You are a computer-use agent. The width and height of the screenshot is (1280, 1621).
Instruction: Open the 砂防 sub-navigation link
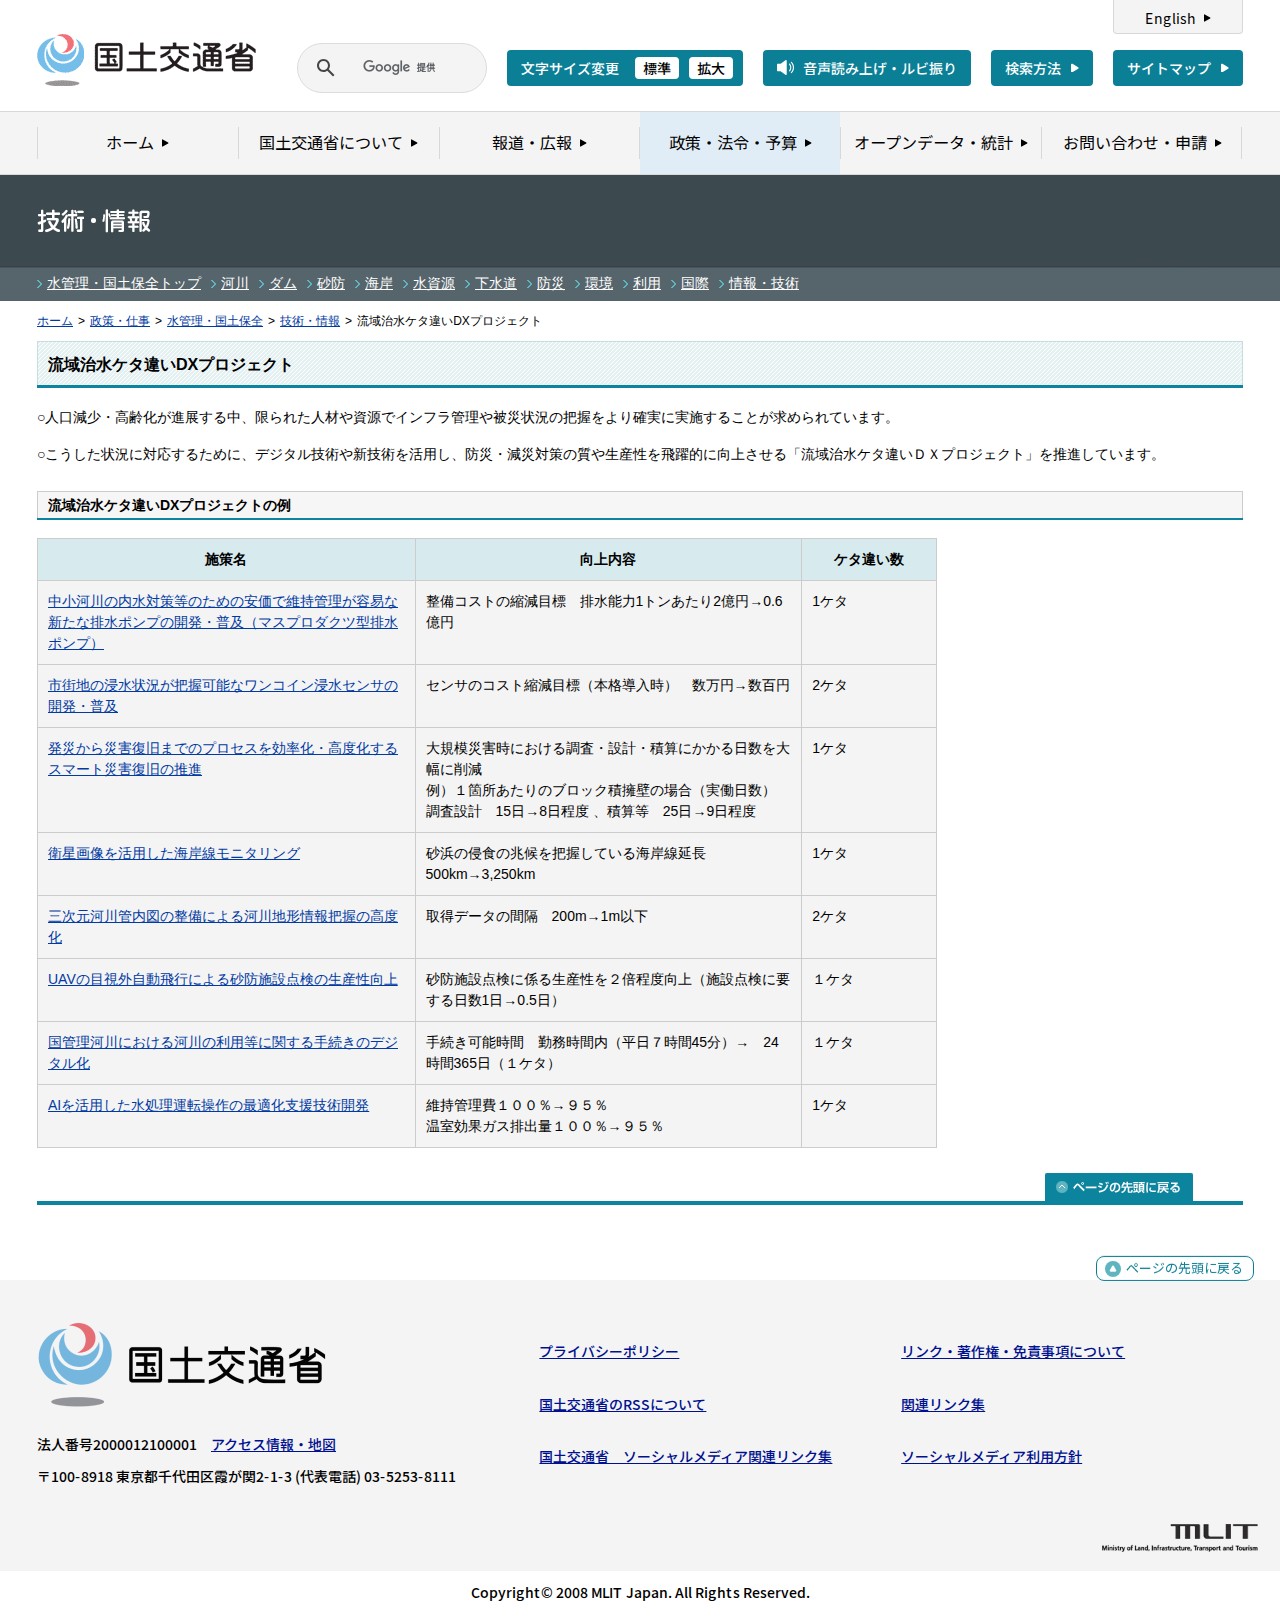[331, 284]
